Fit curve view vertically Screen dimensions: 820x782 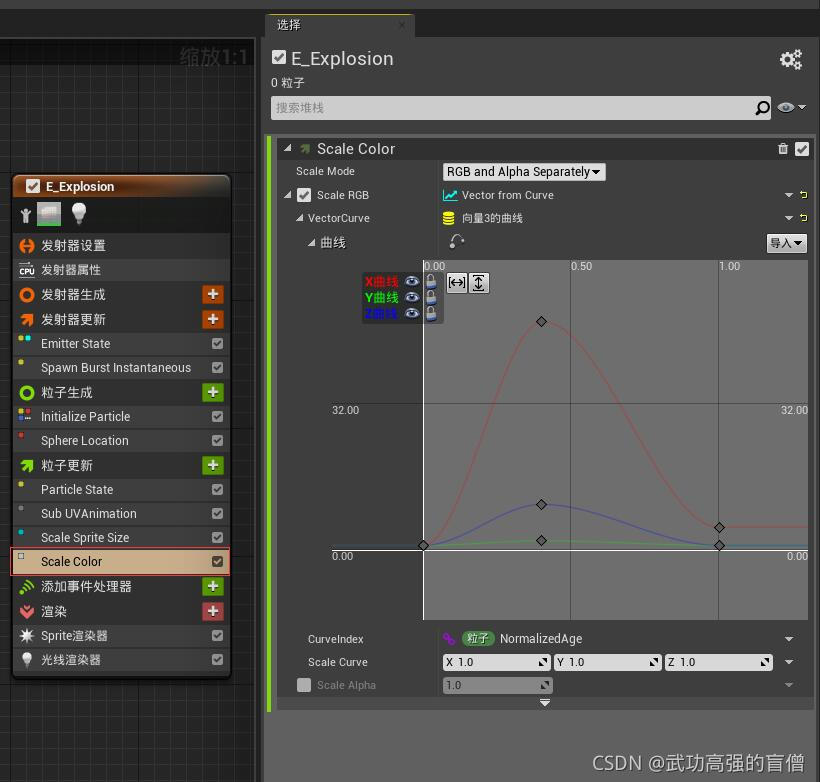click(x=478, y=283)
